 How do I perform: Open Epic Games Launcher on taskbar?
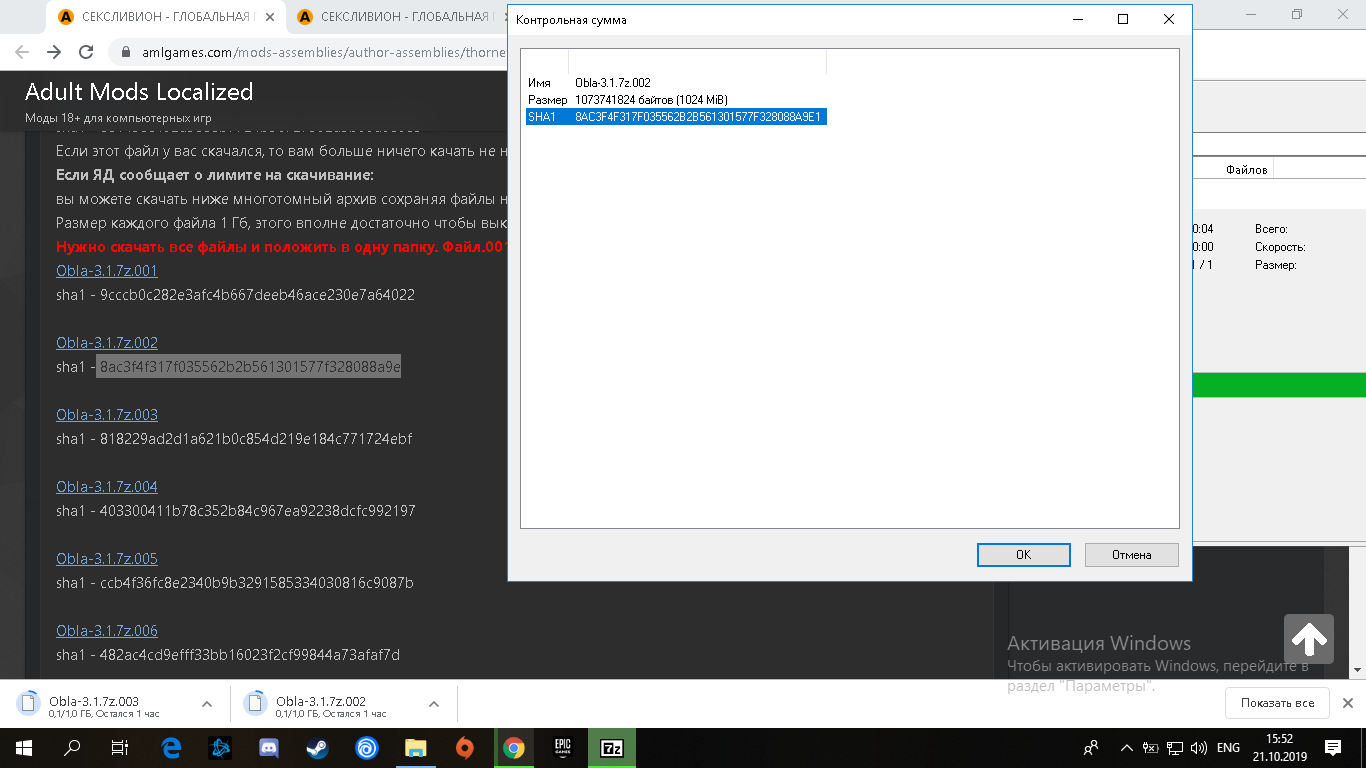[x=562, y=747]
